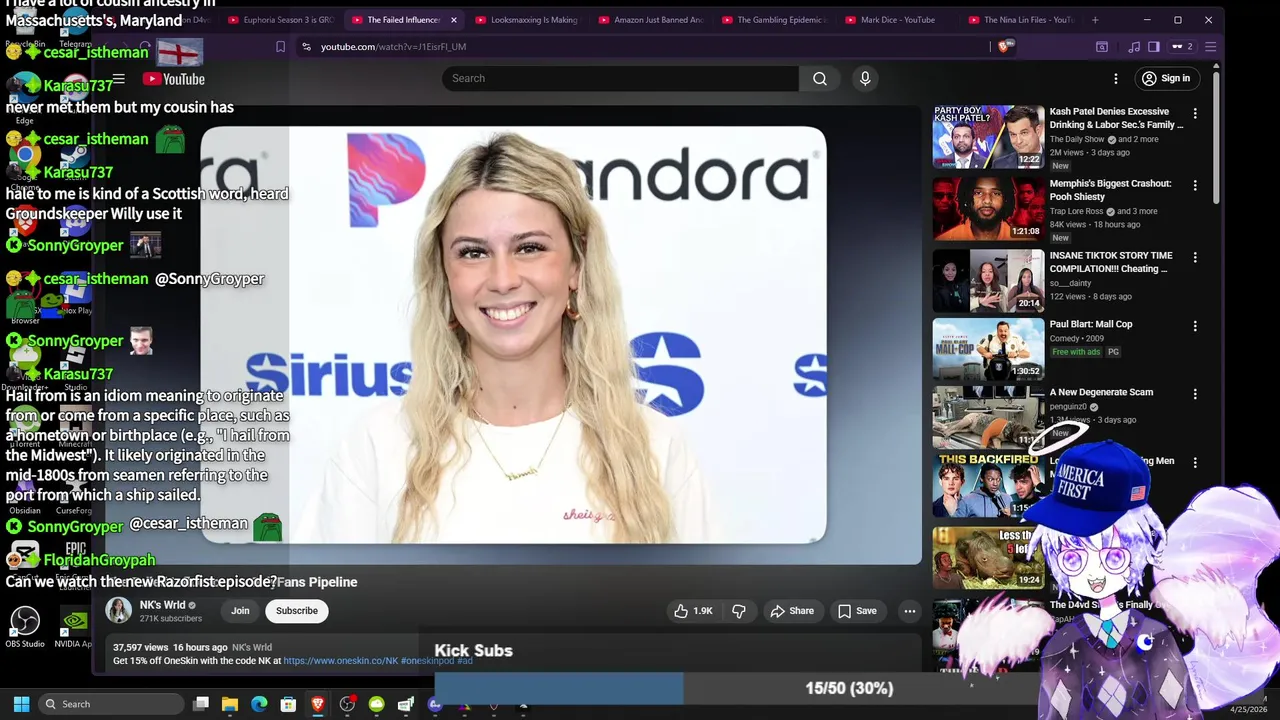This screenshot has width=1280, height=720.
Task: Open Brave main hamburger menu
Action: [1210, 47]
